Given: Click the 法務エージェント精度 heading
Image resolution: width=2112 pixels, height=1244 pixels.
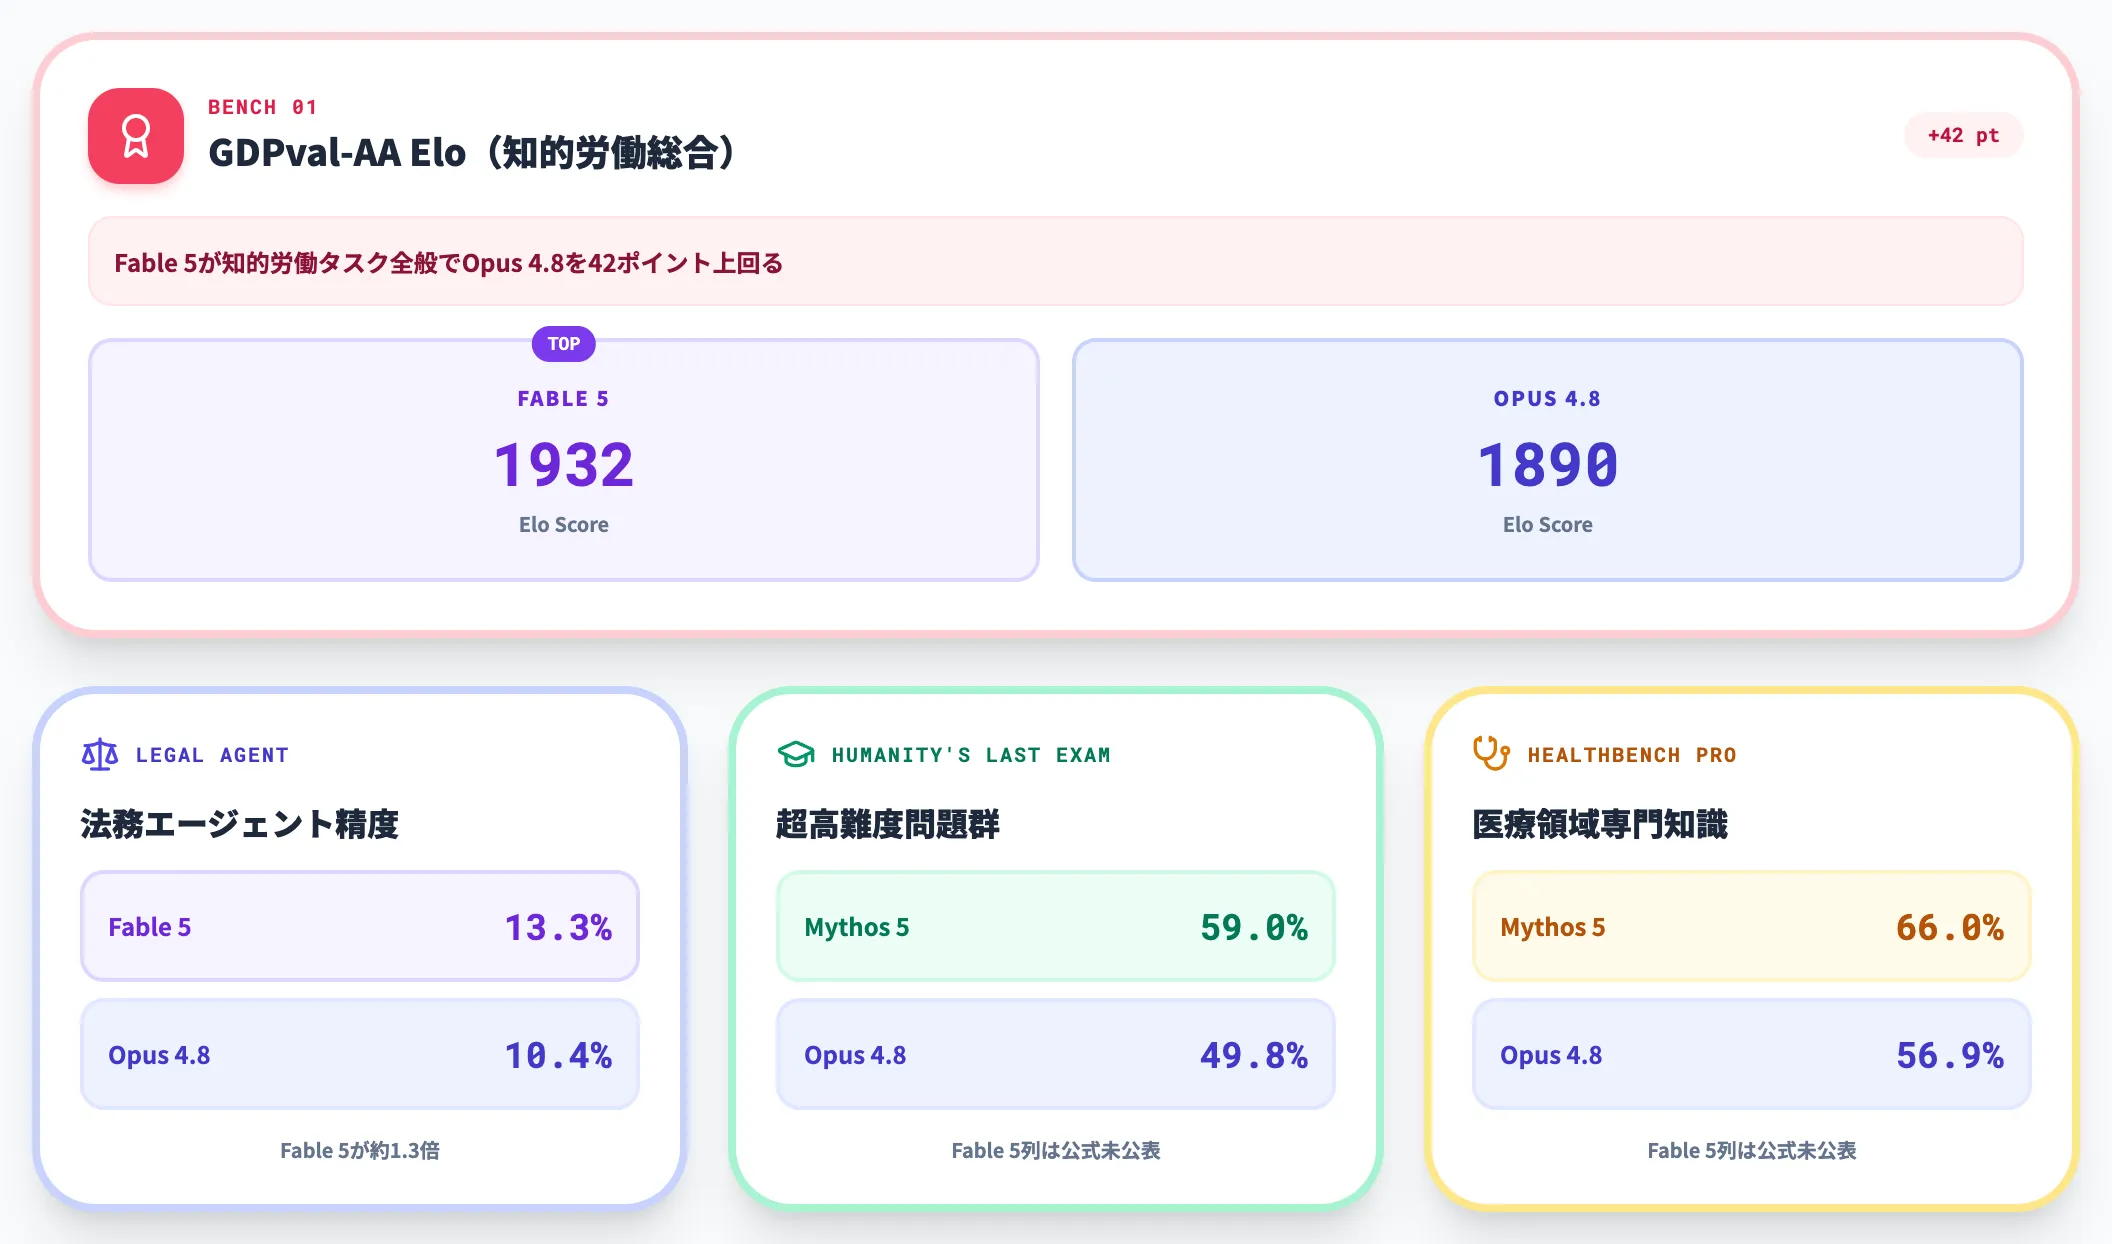Looking at the screenshot, I should click(x=240, y=824).
